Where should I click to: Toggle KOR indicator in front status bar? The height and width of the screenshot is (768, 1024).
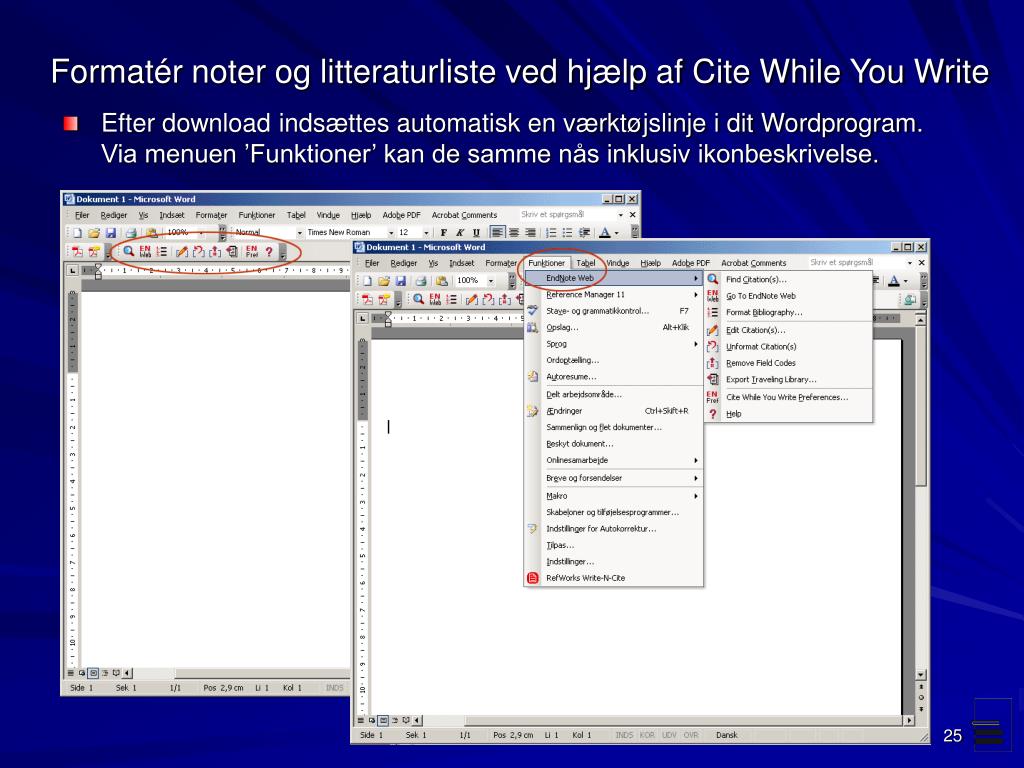[647, 735]
